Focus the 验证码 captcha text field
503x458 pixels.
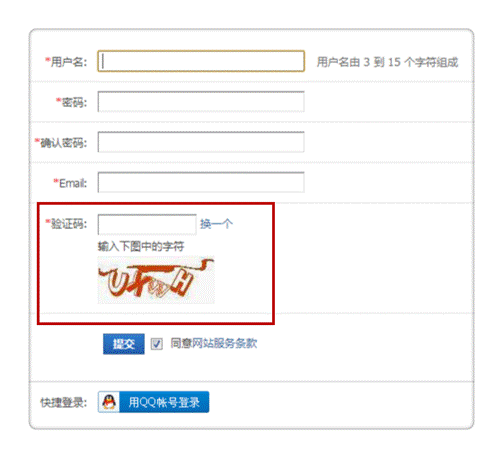click(x=147, y=224)
